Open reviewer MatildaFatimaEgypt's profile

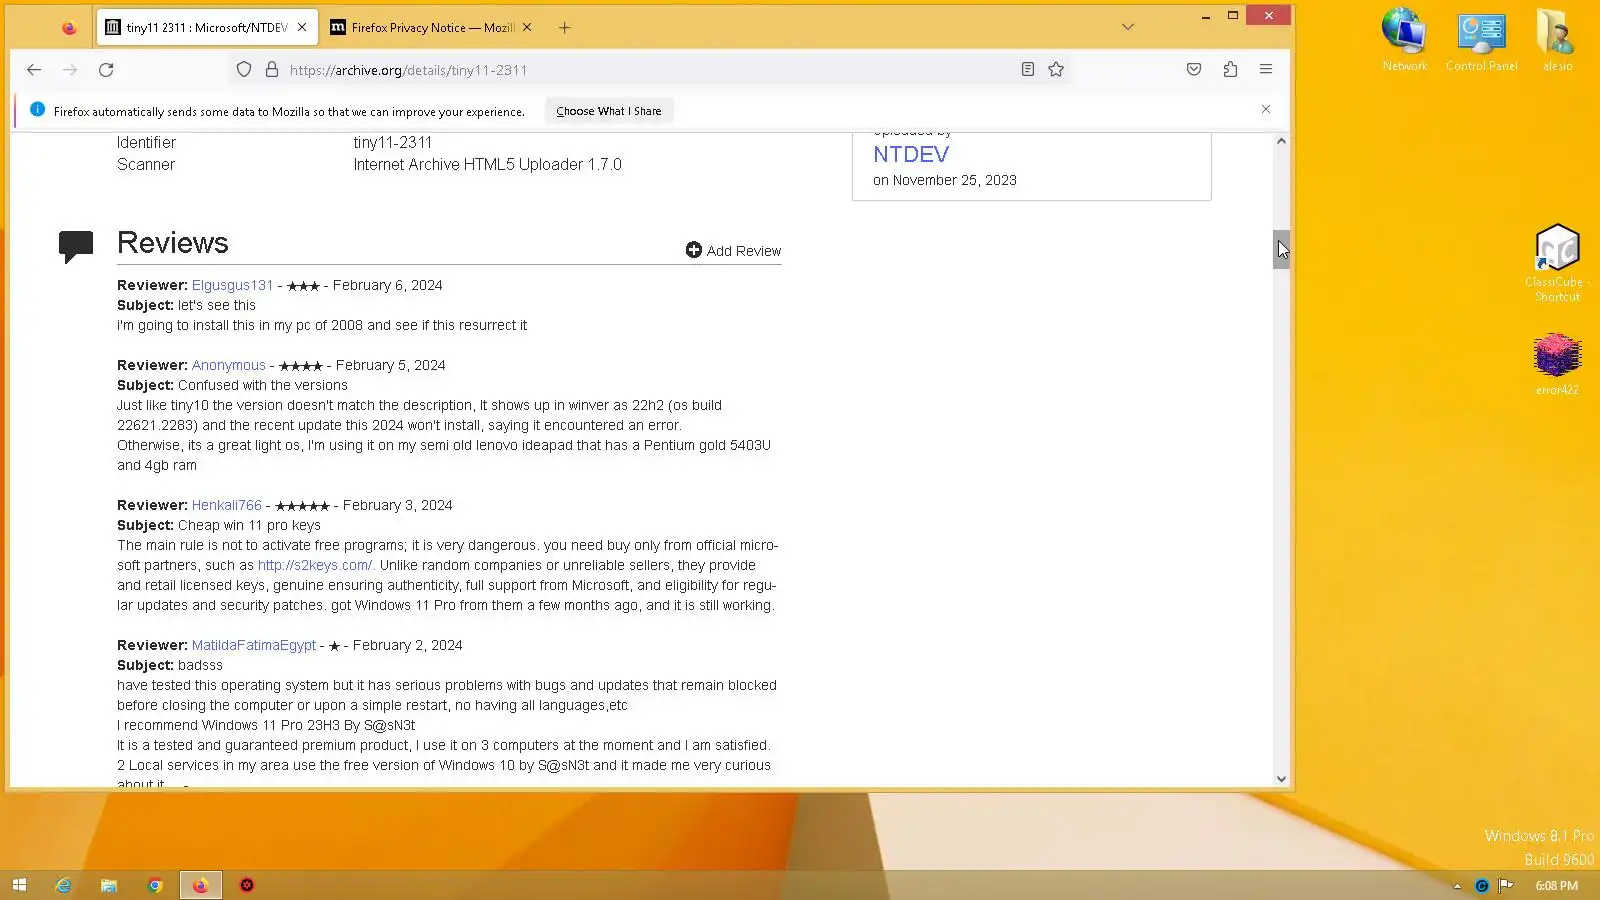[x=254, y=646]
